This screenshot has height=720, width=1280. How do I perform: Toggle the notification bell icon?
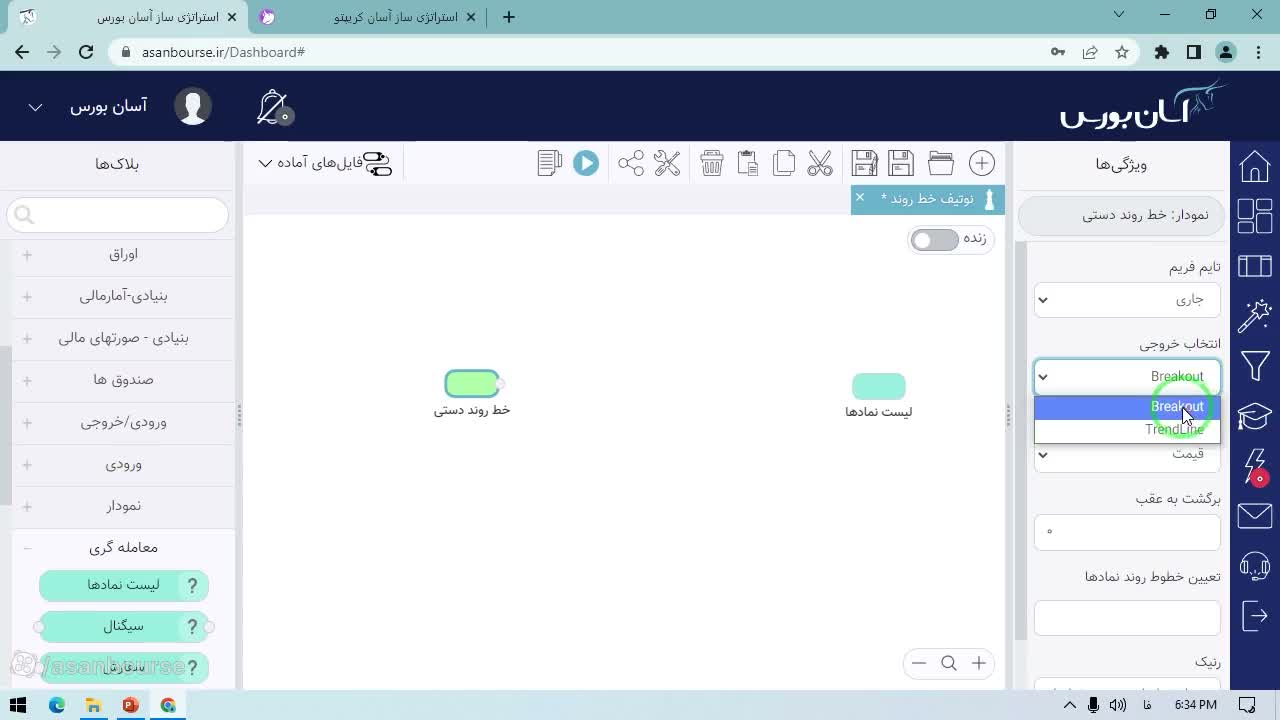click(273, 107)
